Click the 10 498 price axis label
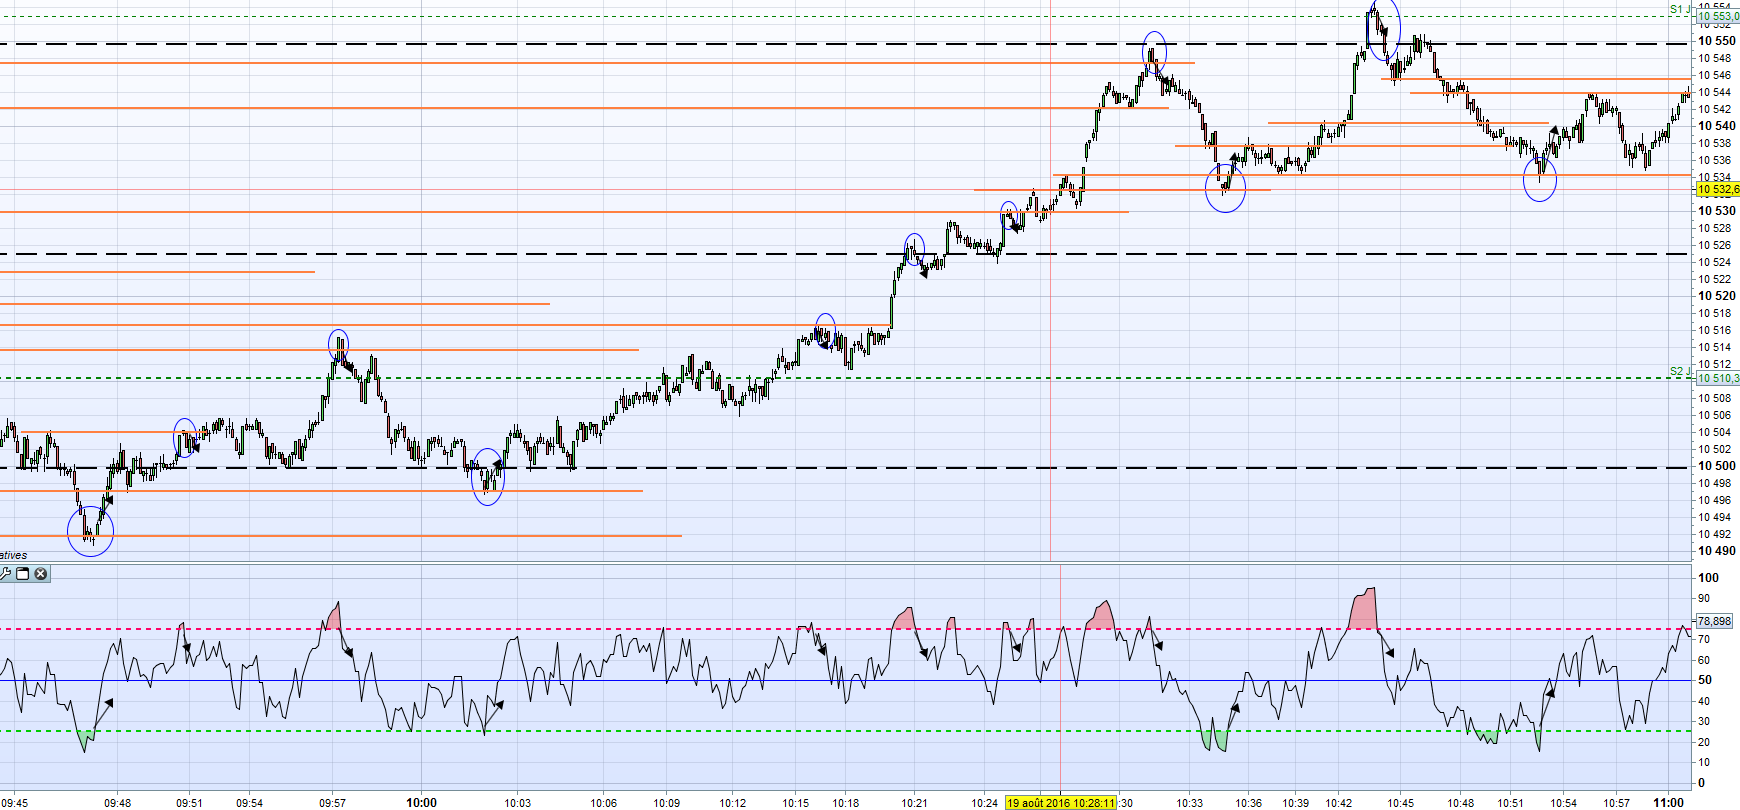The height and width of the screenshot is (810, 1740). coord(1715,483)
